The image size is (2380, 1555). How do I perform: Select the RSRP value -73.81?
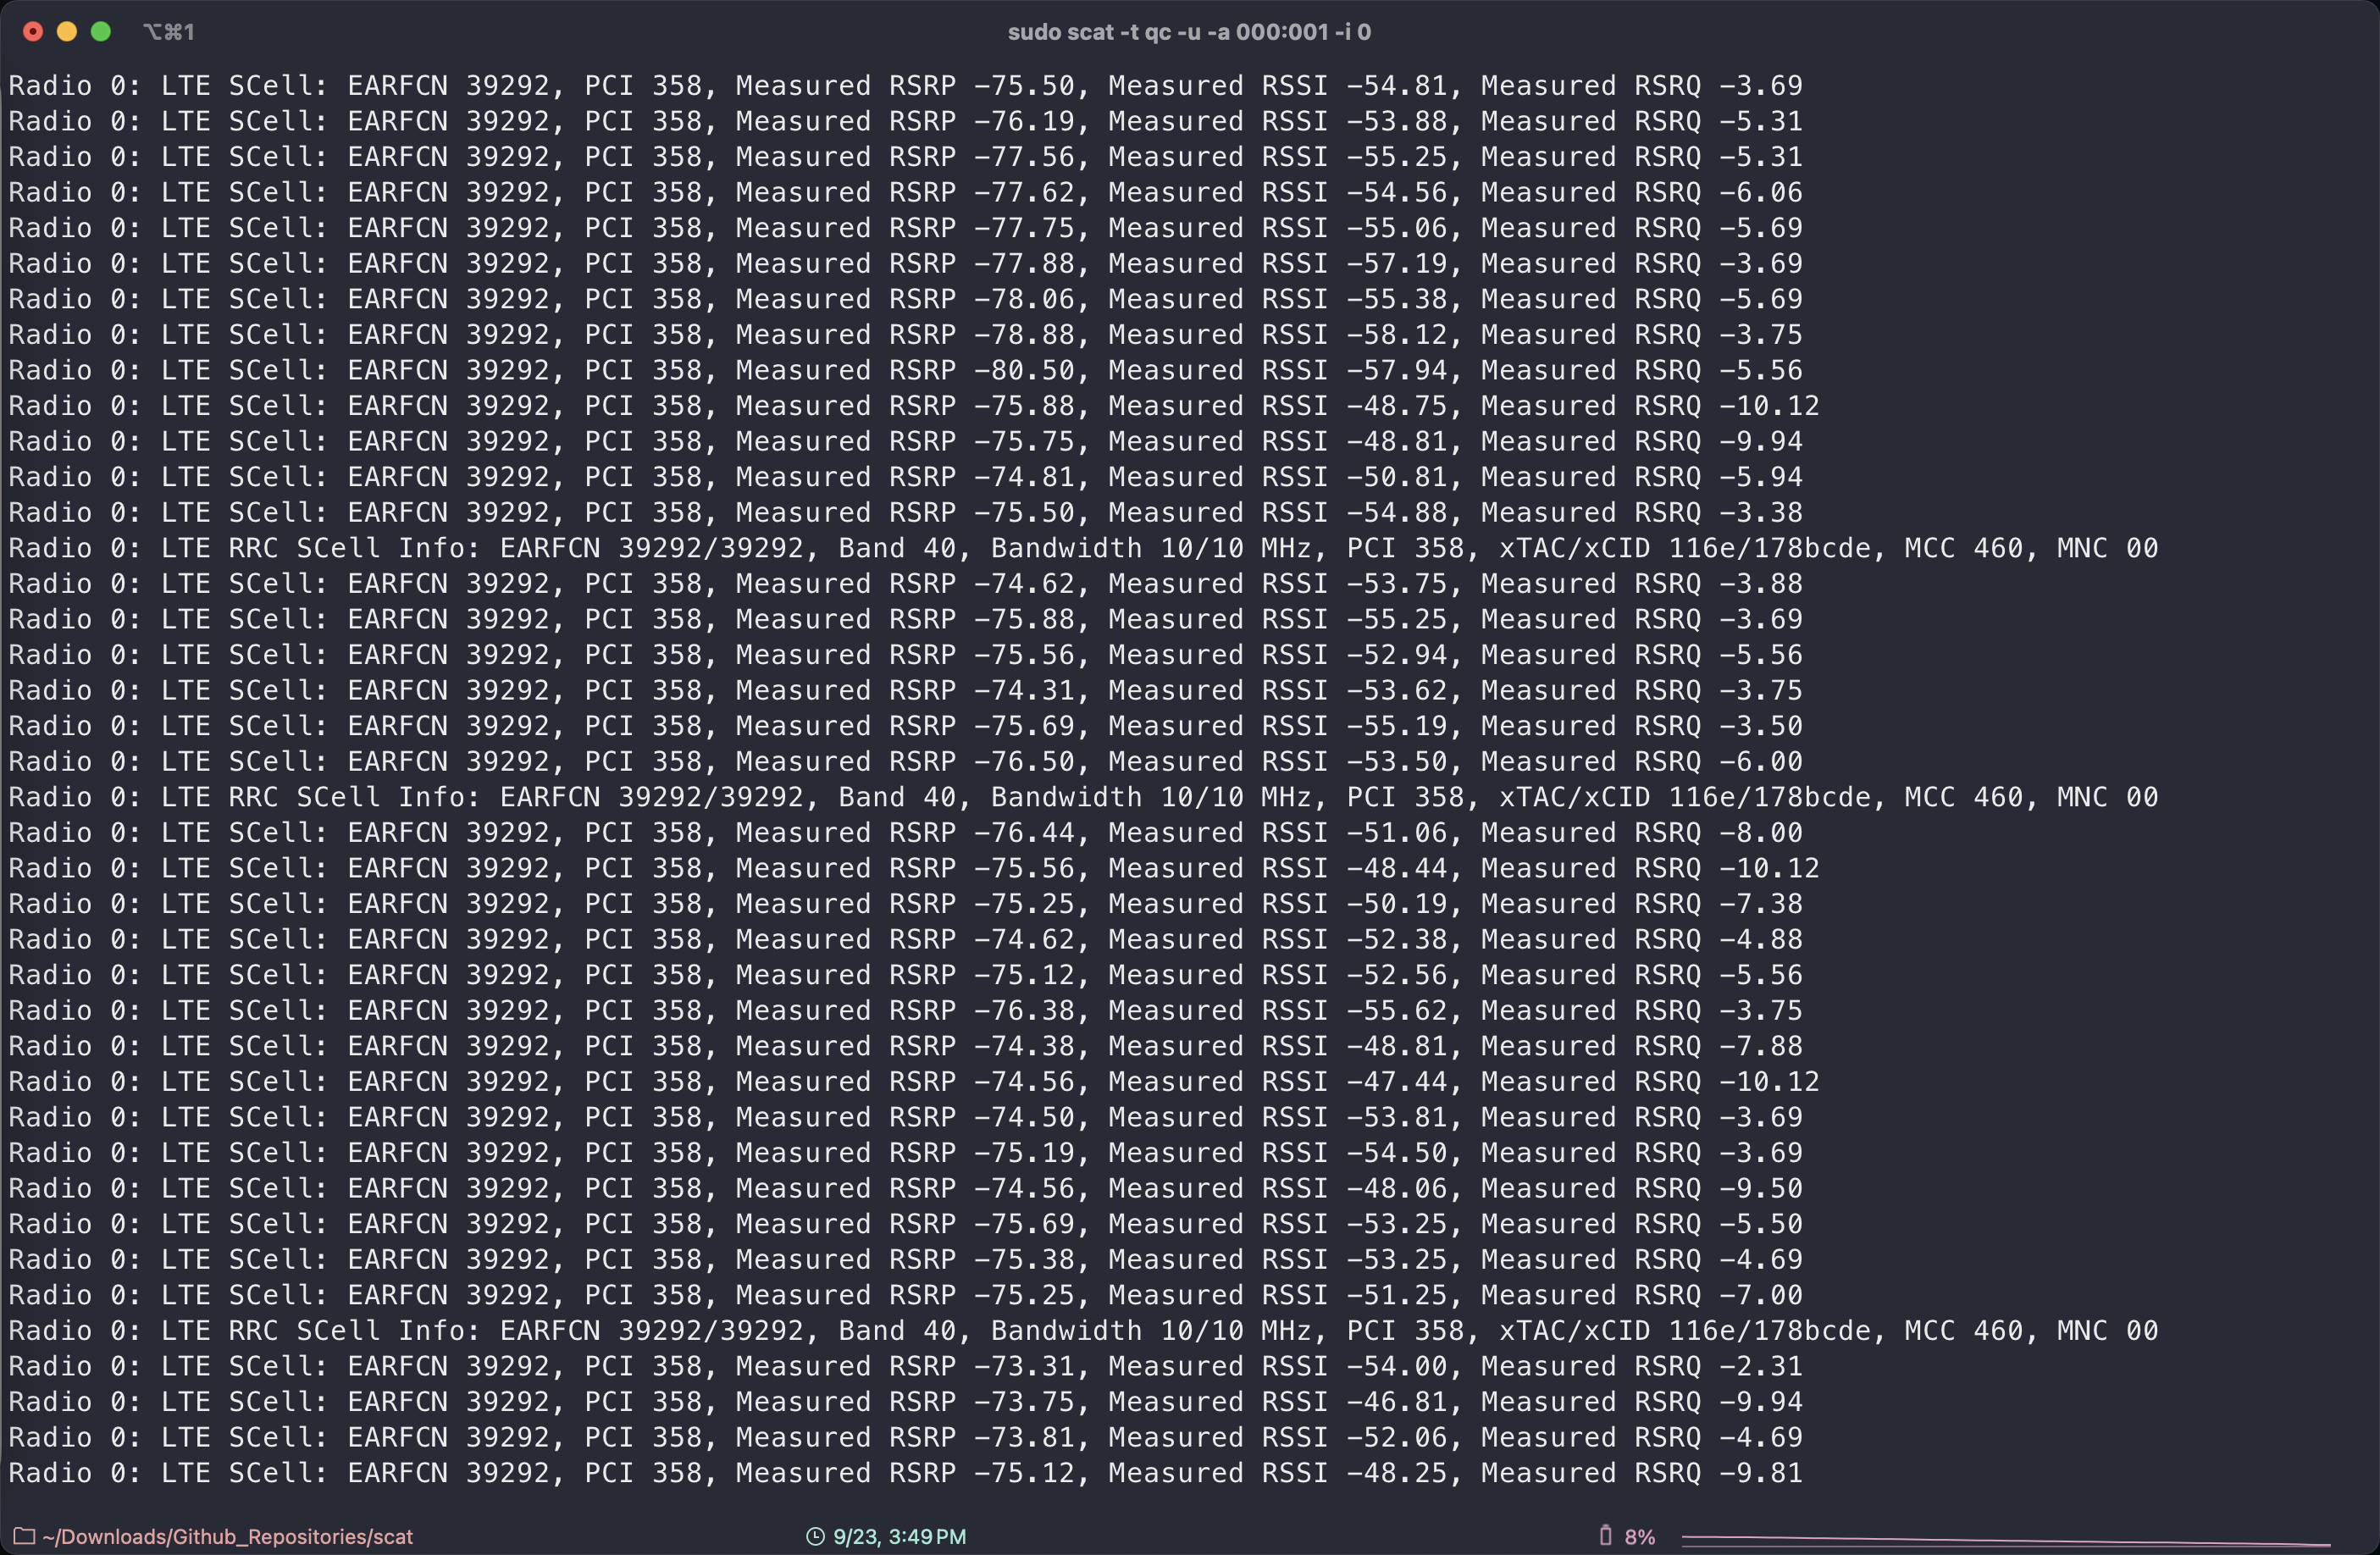click(1024, 1438)
